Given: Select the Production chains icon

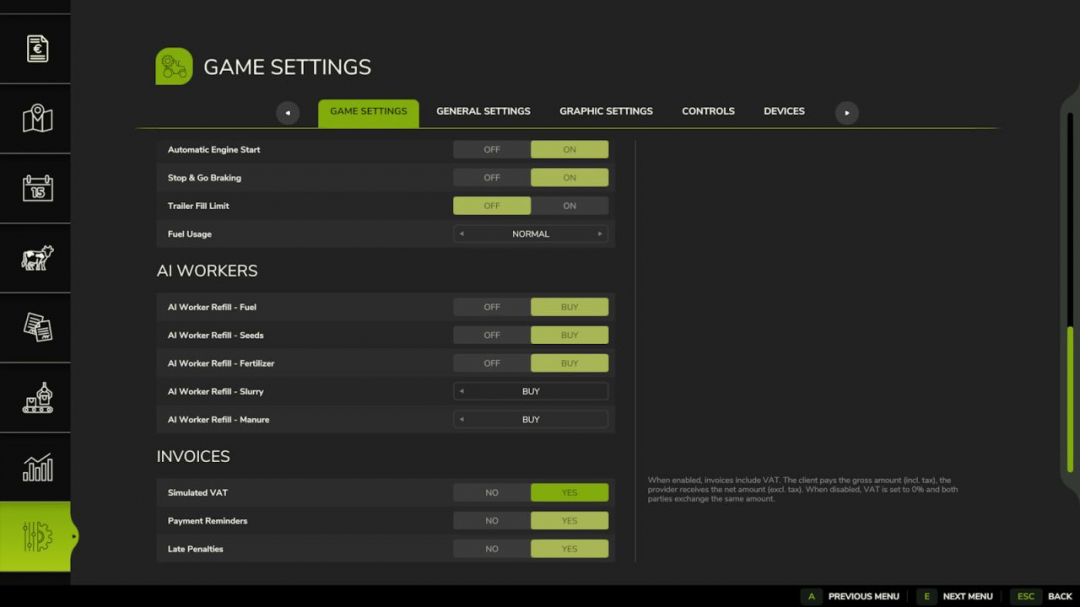Looking at the screenshot, I should point(35,397).
